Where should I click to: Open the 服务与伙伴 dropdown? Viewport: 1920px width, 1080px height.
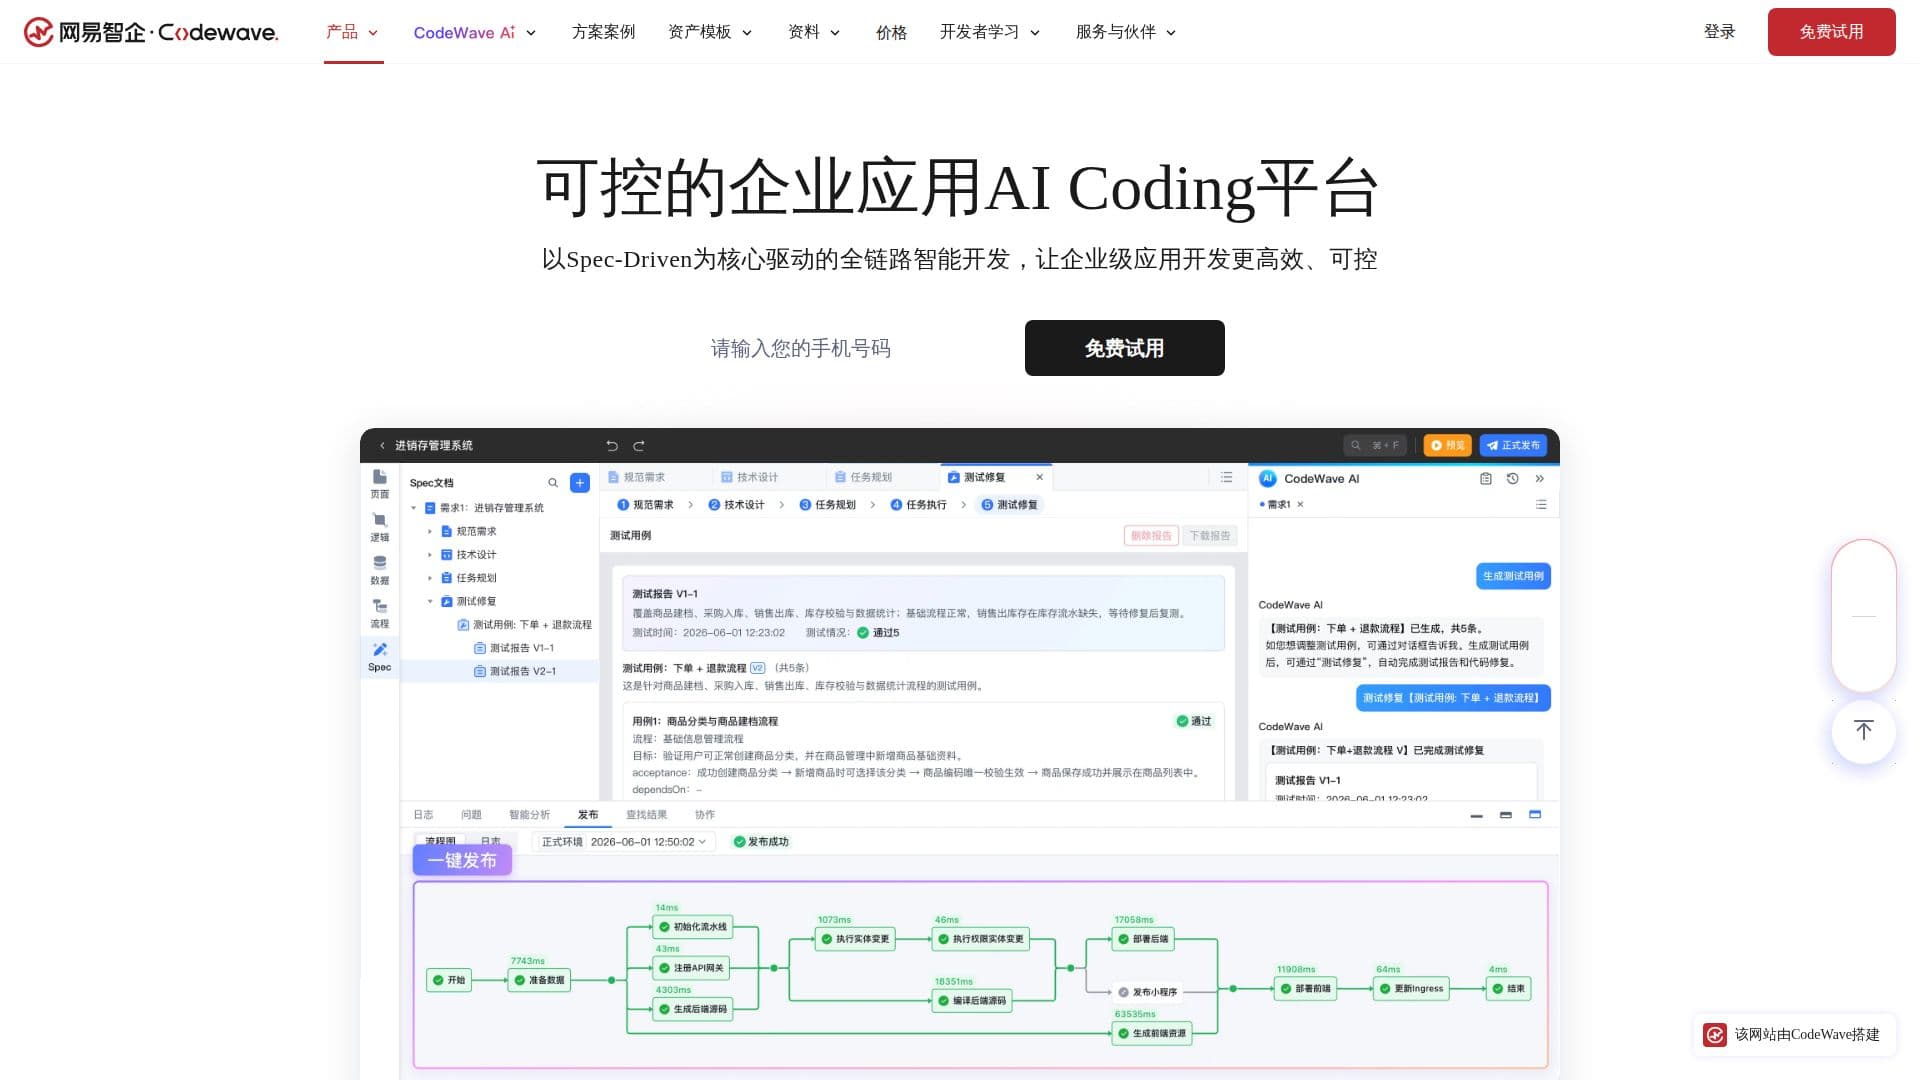pos(1126,32)
